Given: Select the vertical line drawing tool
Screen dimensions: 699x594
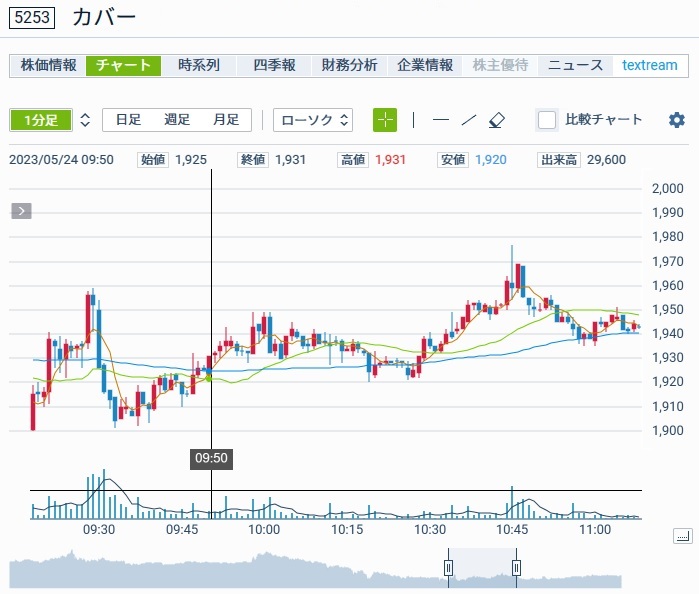Looking at the screenshot, I should (x=414, y=120).
